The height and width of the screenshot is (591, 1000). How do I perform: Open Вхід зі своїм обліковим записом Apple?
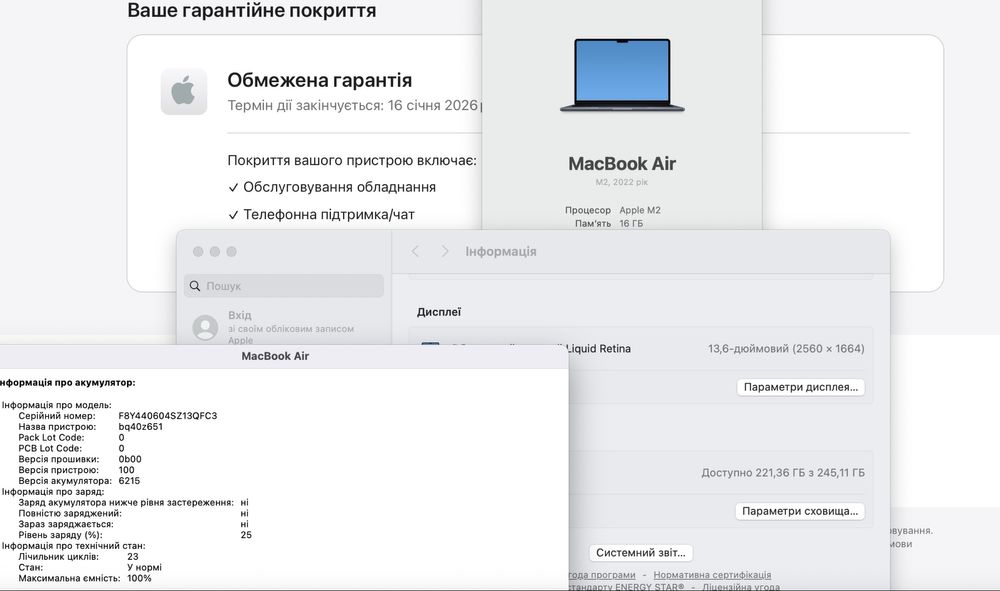pyautogui.click(x=284, y=327)
